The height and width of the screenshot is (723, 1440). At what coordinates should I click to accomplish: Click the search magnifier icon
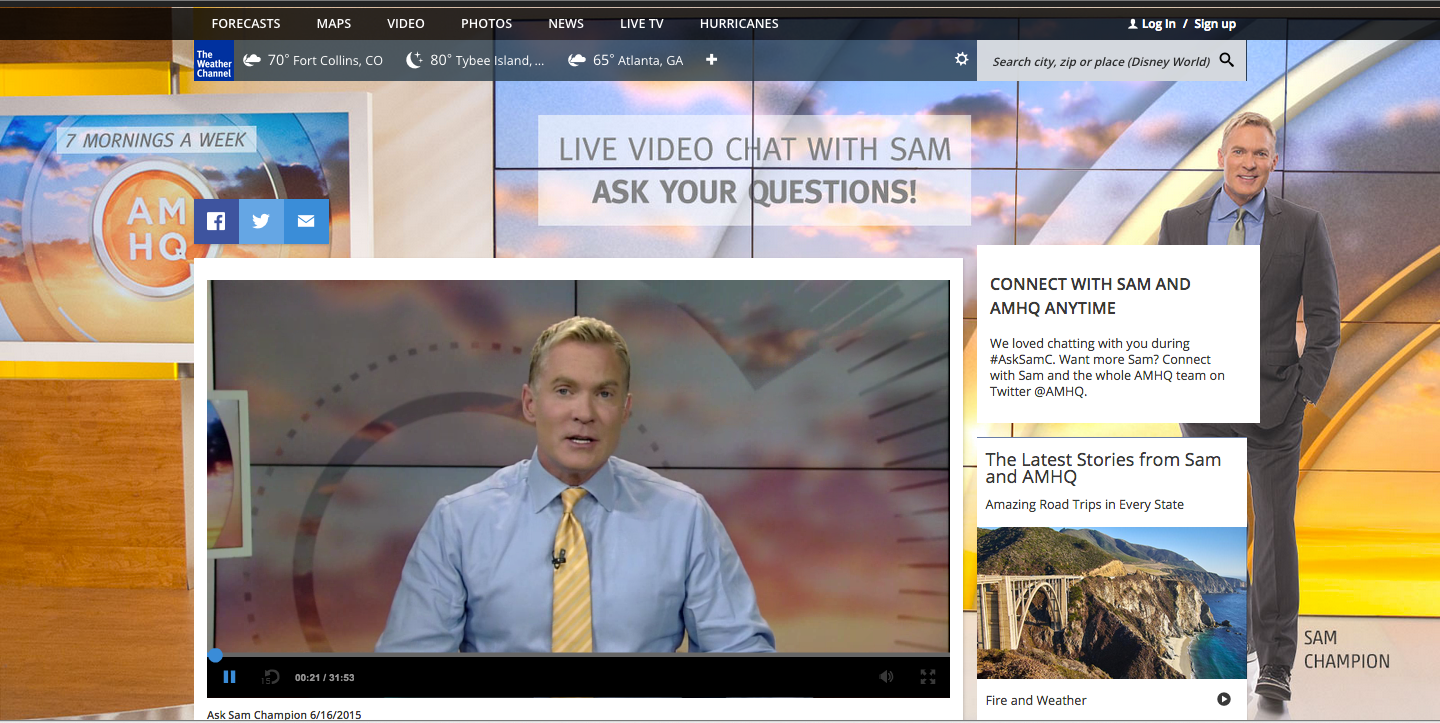point(1227,60)
